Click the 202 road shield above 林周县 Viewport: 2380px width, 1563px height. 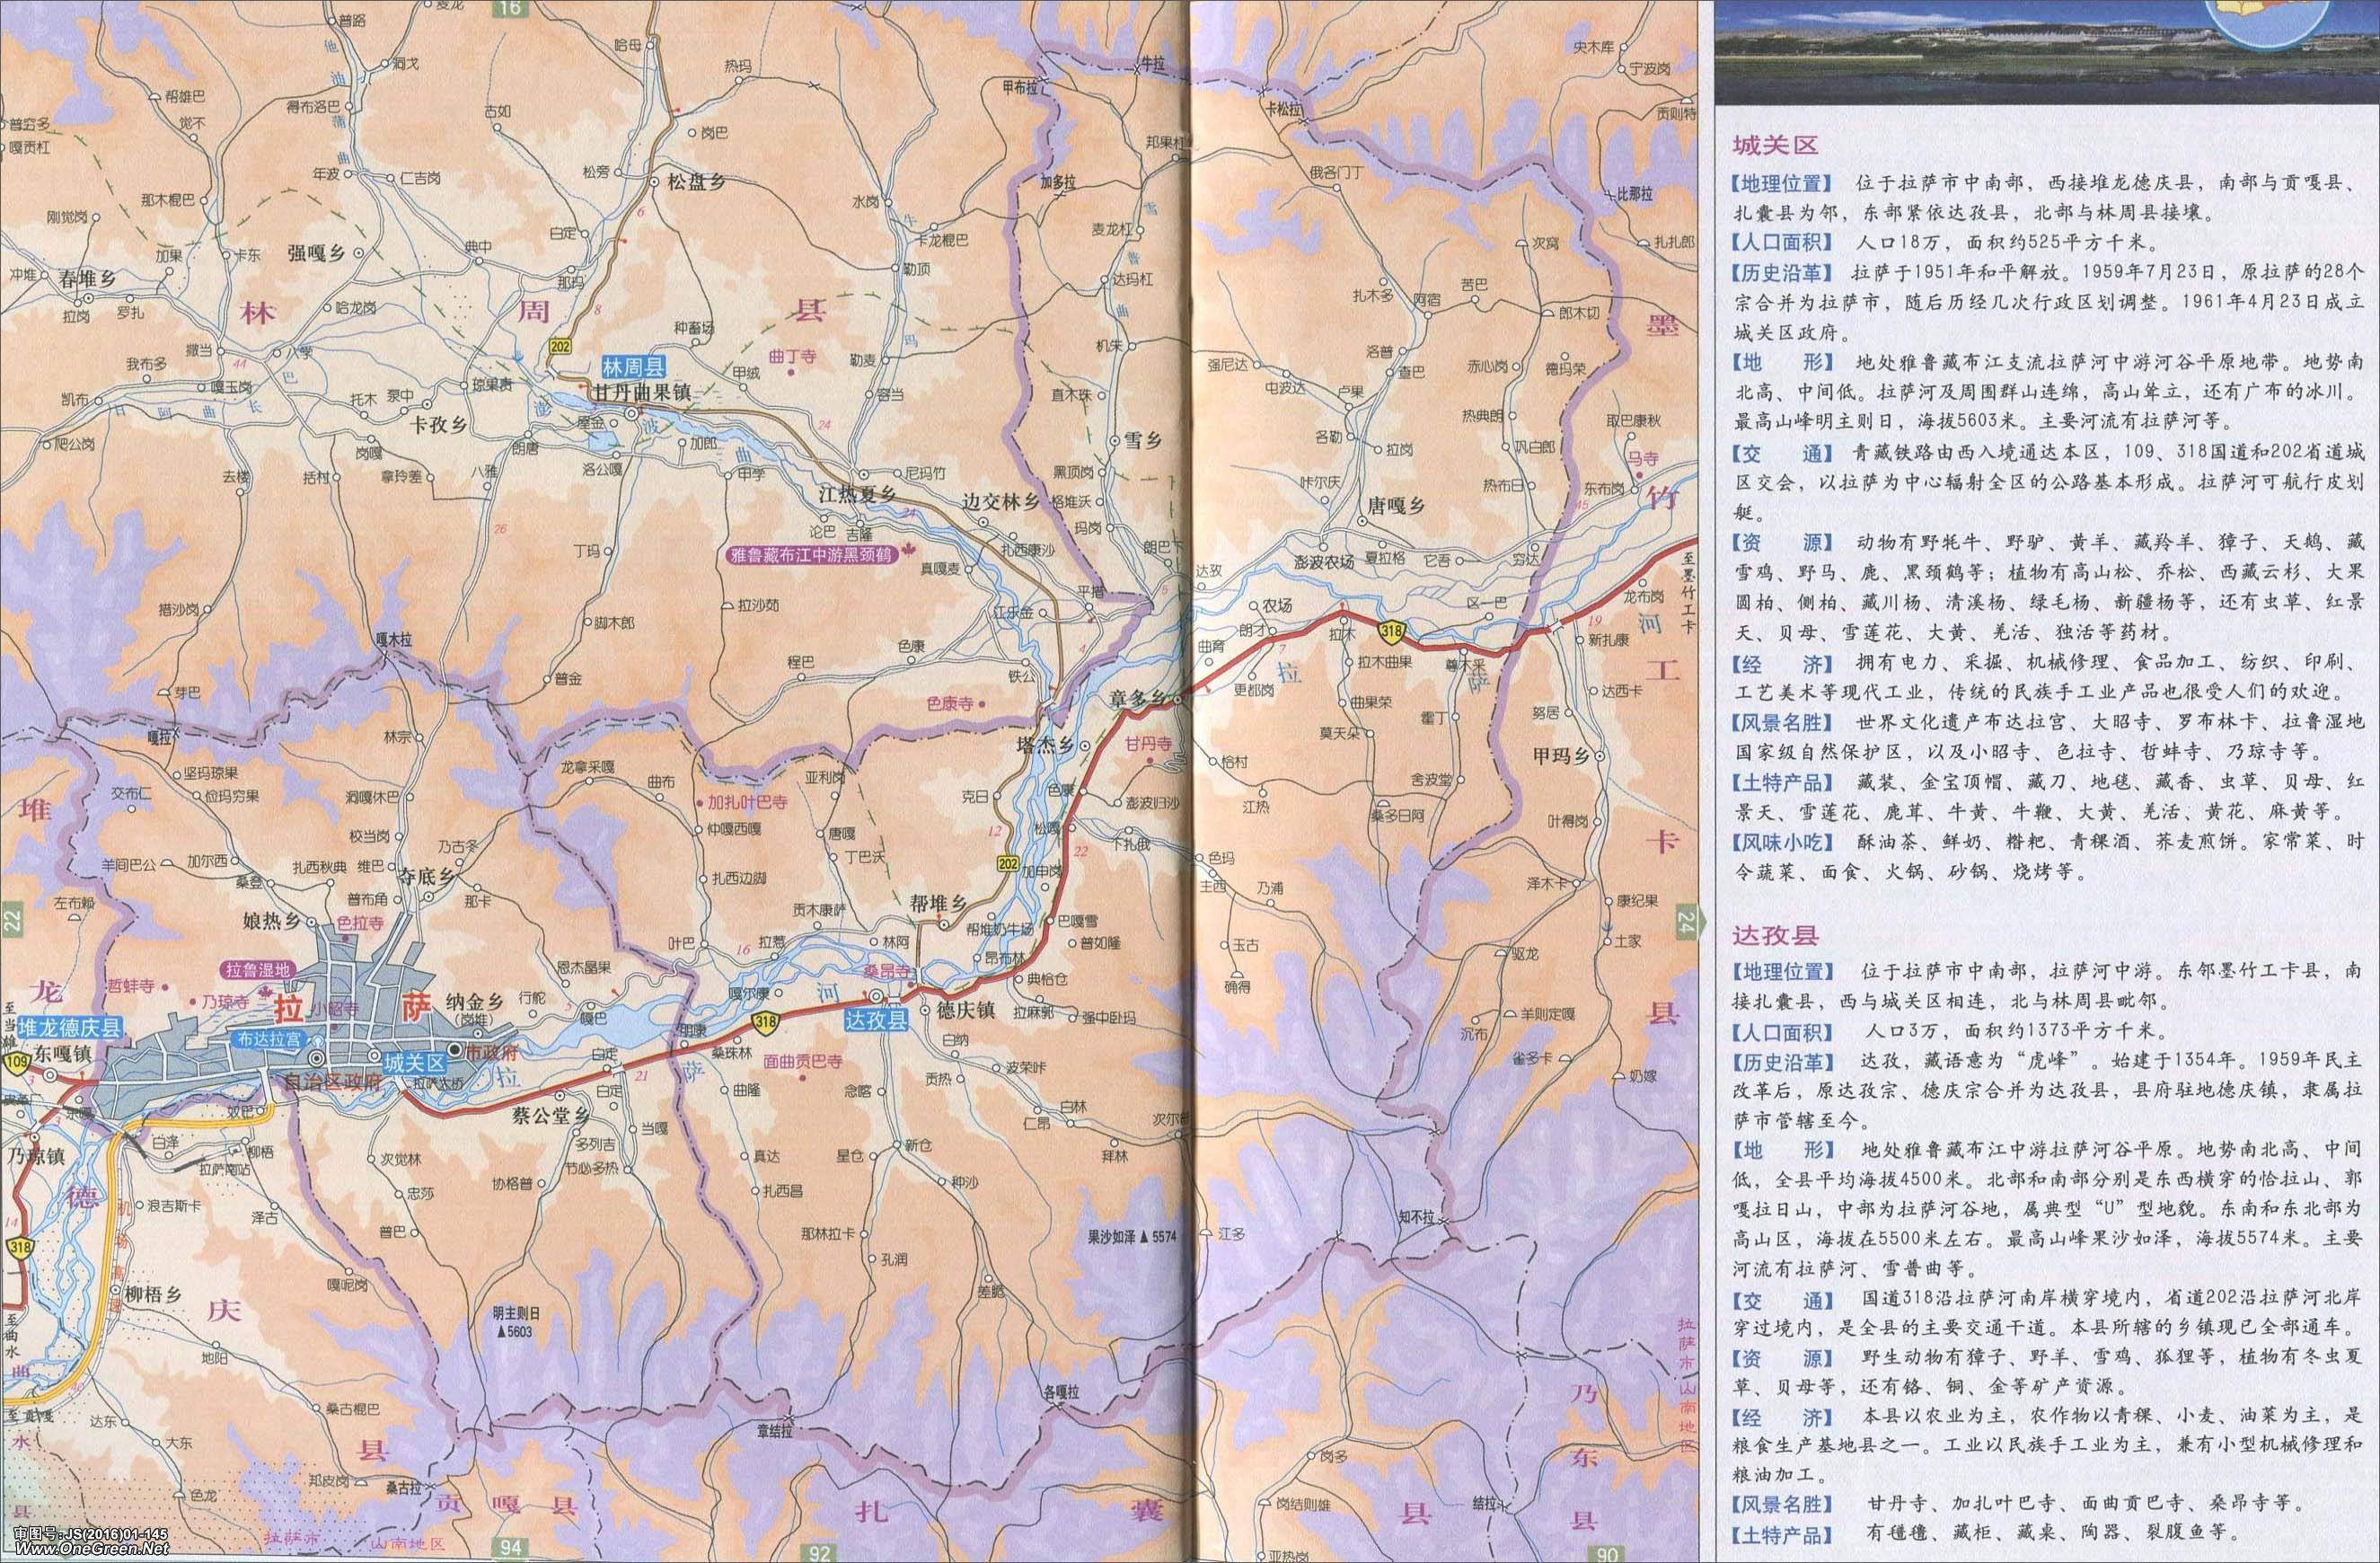tap(561, 345)
